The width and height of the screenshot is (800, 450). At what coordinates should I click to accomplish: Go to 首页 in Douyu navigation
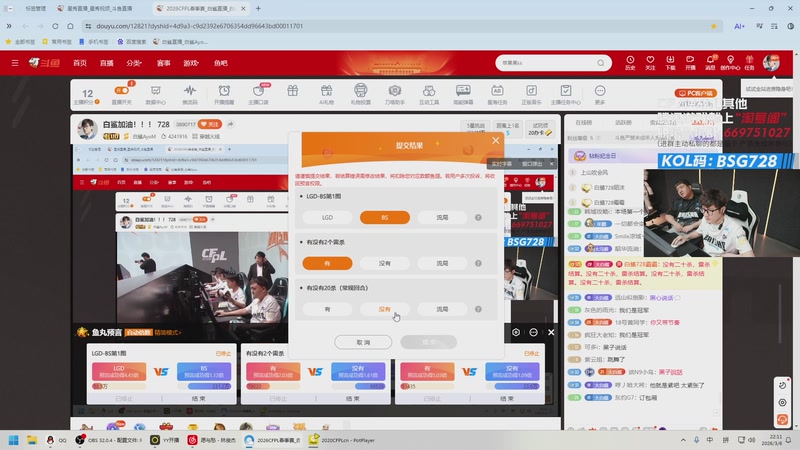pyautogui.click(x=80, y=63)
